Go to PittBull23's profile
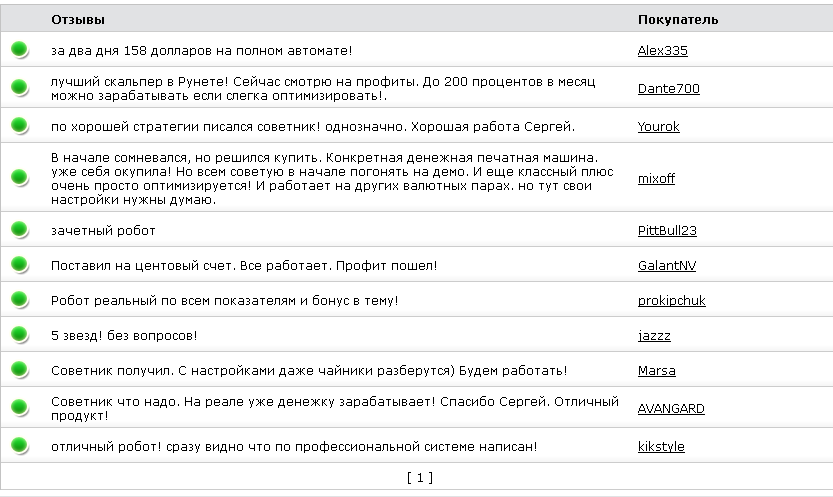Viewport: 833px width, 497px height. click(667, 231)
